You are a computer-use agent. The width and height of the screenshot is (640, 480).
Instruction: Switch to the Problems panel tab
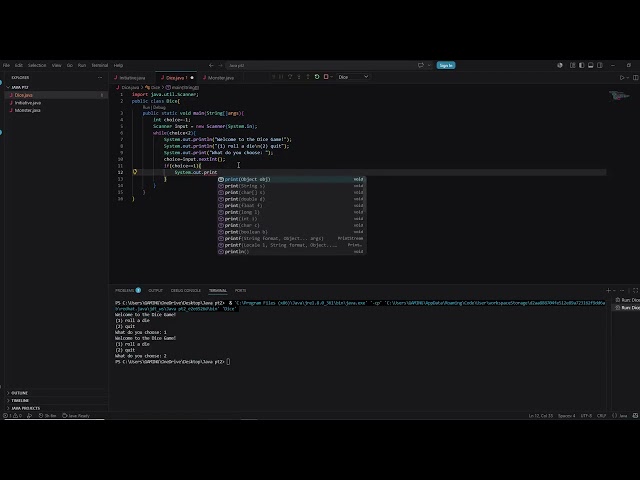[x=128, y=290]
